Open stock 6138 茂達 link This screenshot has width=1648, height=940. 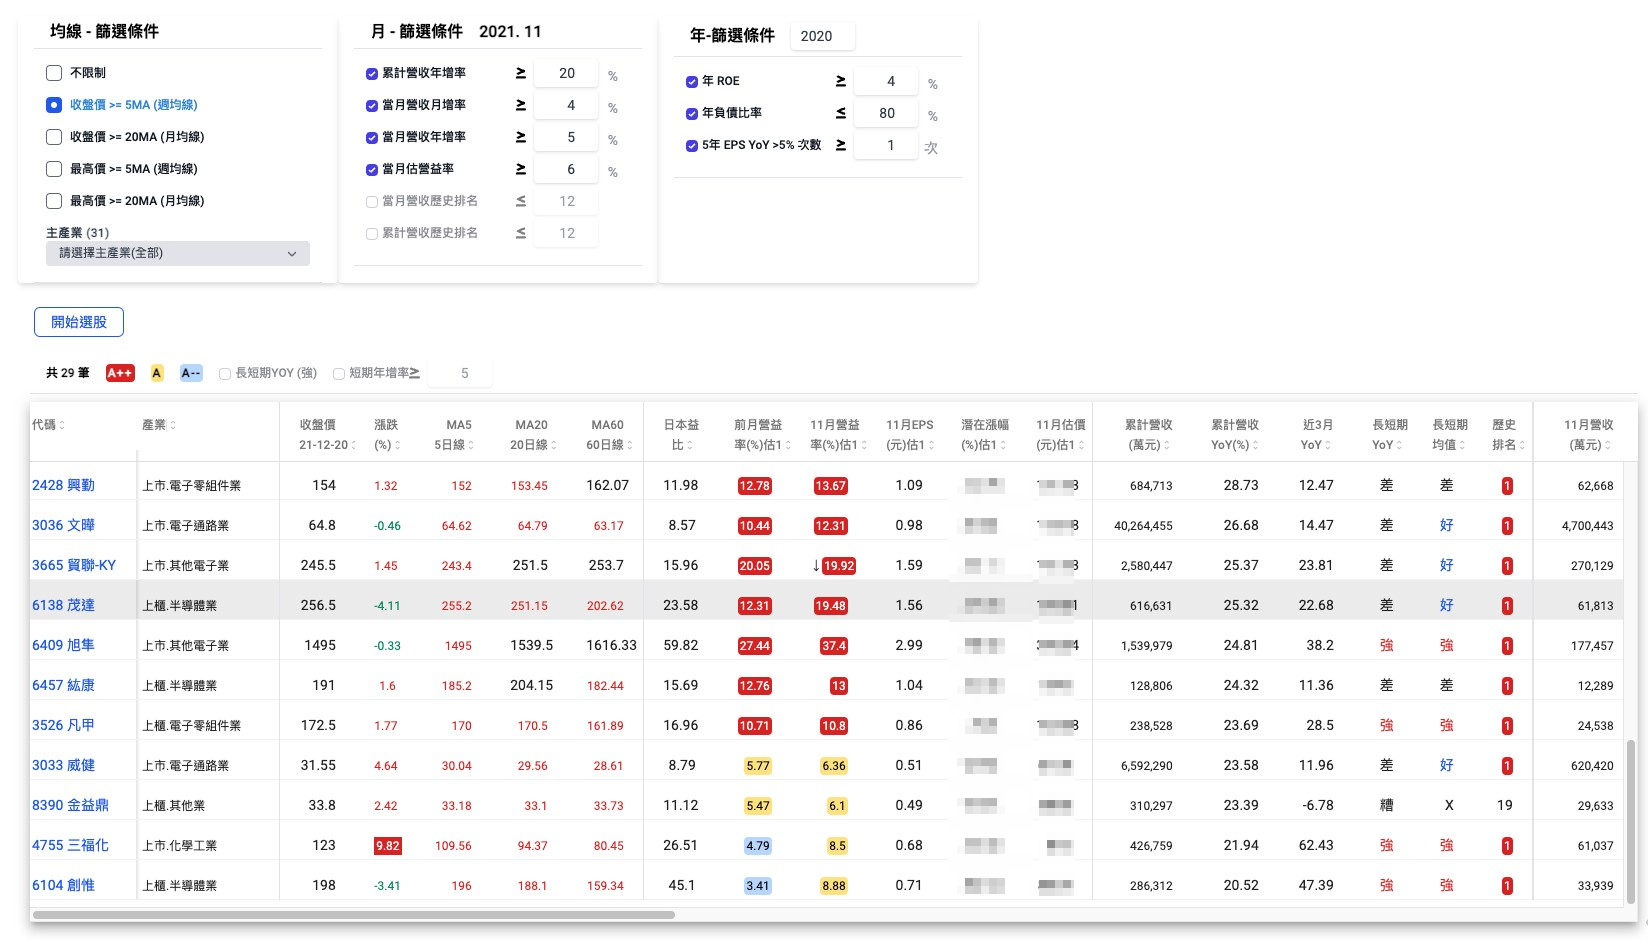[x=63, y=605]
